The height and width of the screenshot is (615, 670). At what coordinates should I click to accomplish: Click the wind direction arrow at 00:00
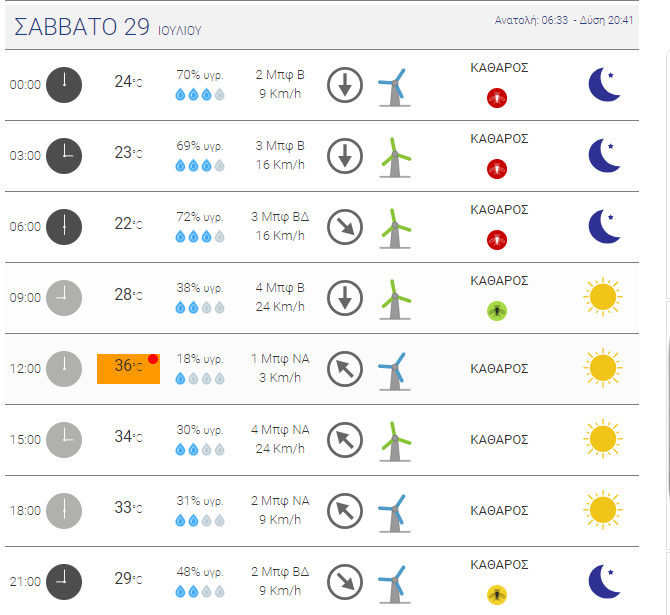click(x=345, y=85)
